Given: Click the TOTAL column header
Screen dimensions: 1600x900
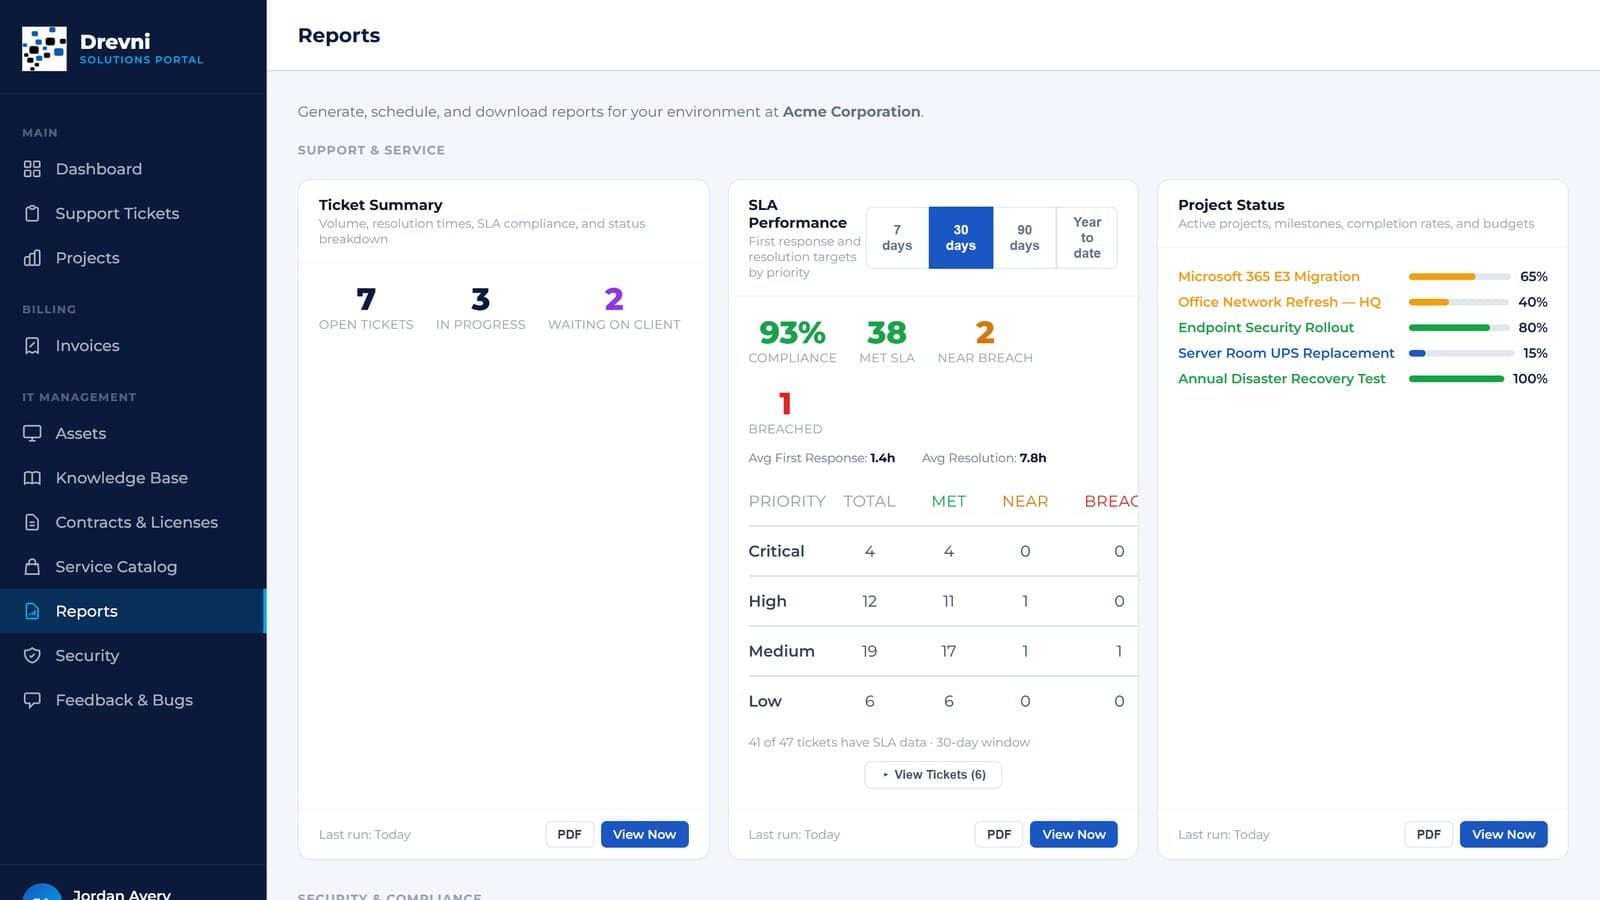Looking at the screenshot, I should pos(869,501).
